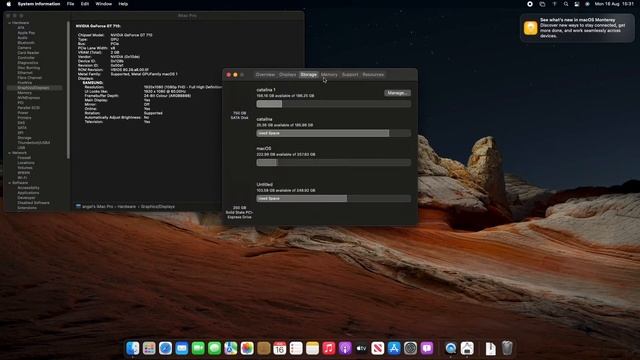Open Notes from the Dock
Viewport: 640px width, 360px height.
point(312,348)
